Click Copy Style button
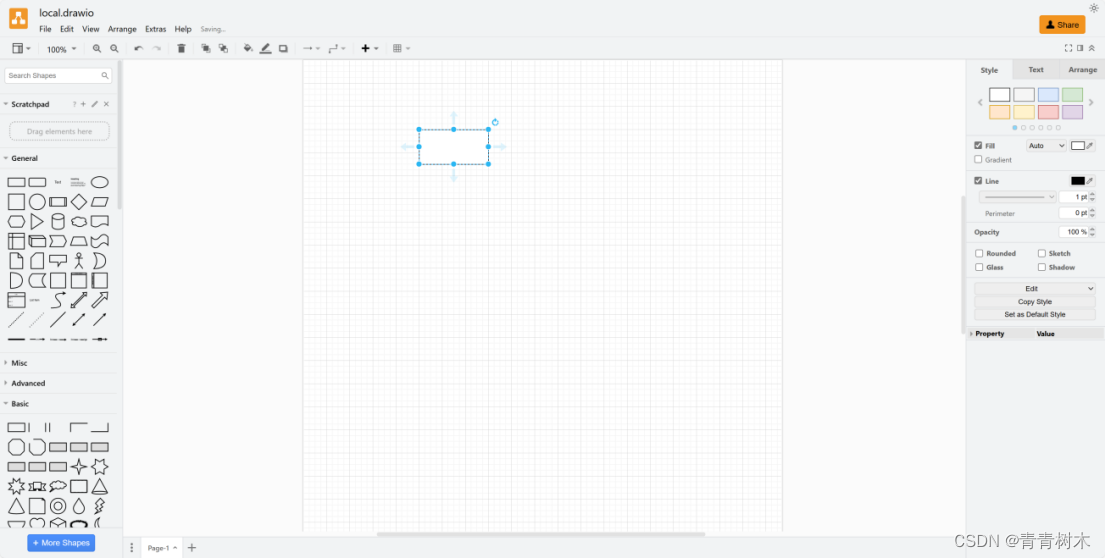 (1035, 302)
